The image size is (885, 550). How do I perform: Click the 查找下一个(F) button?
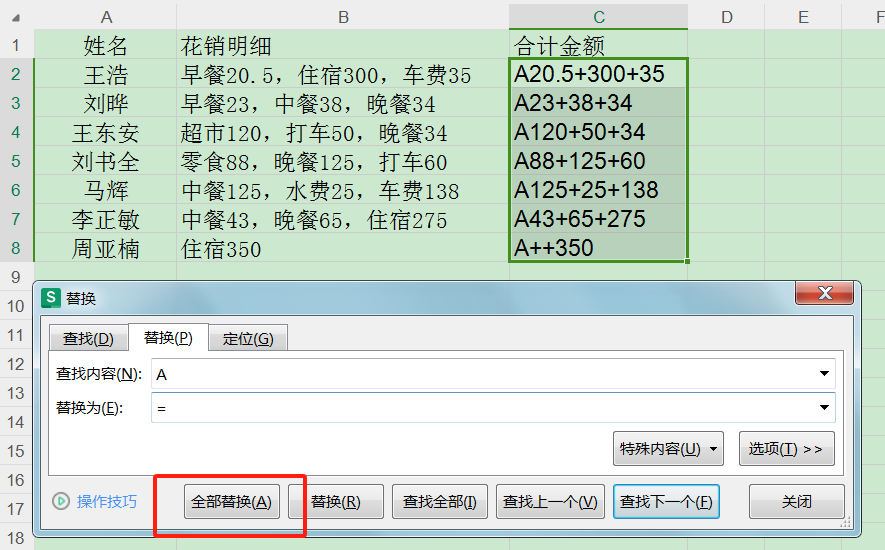(x=666, y=501)
